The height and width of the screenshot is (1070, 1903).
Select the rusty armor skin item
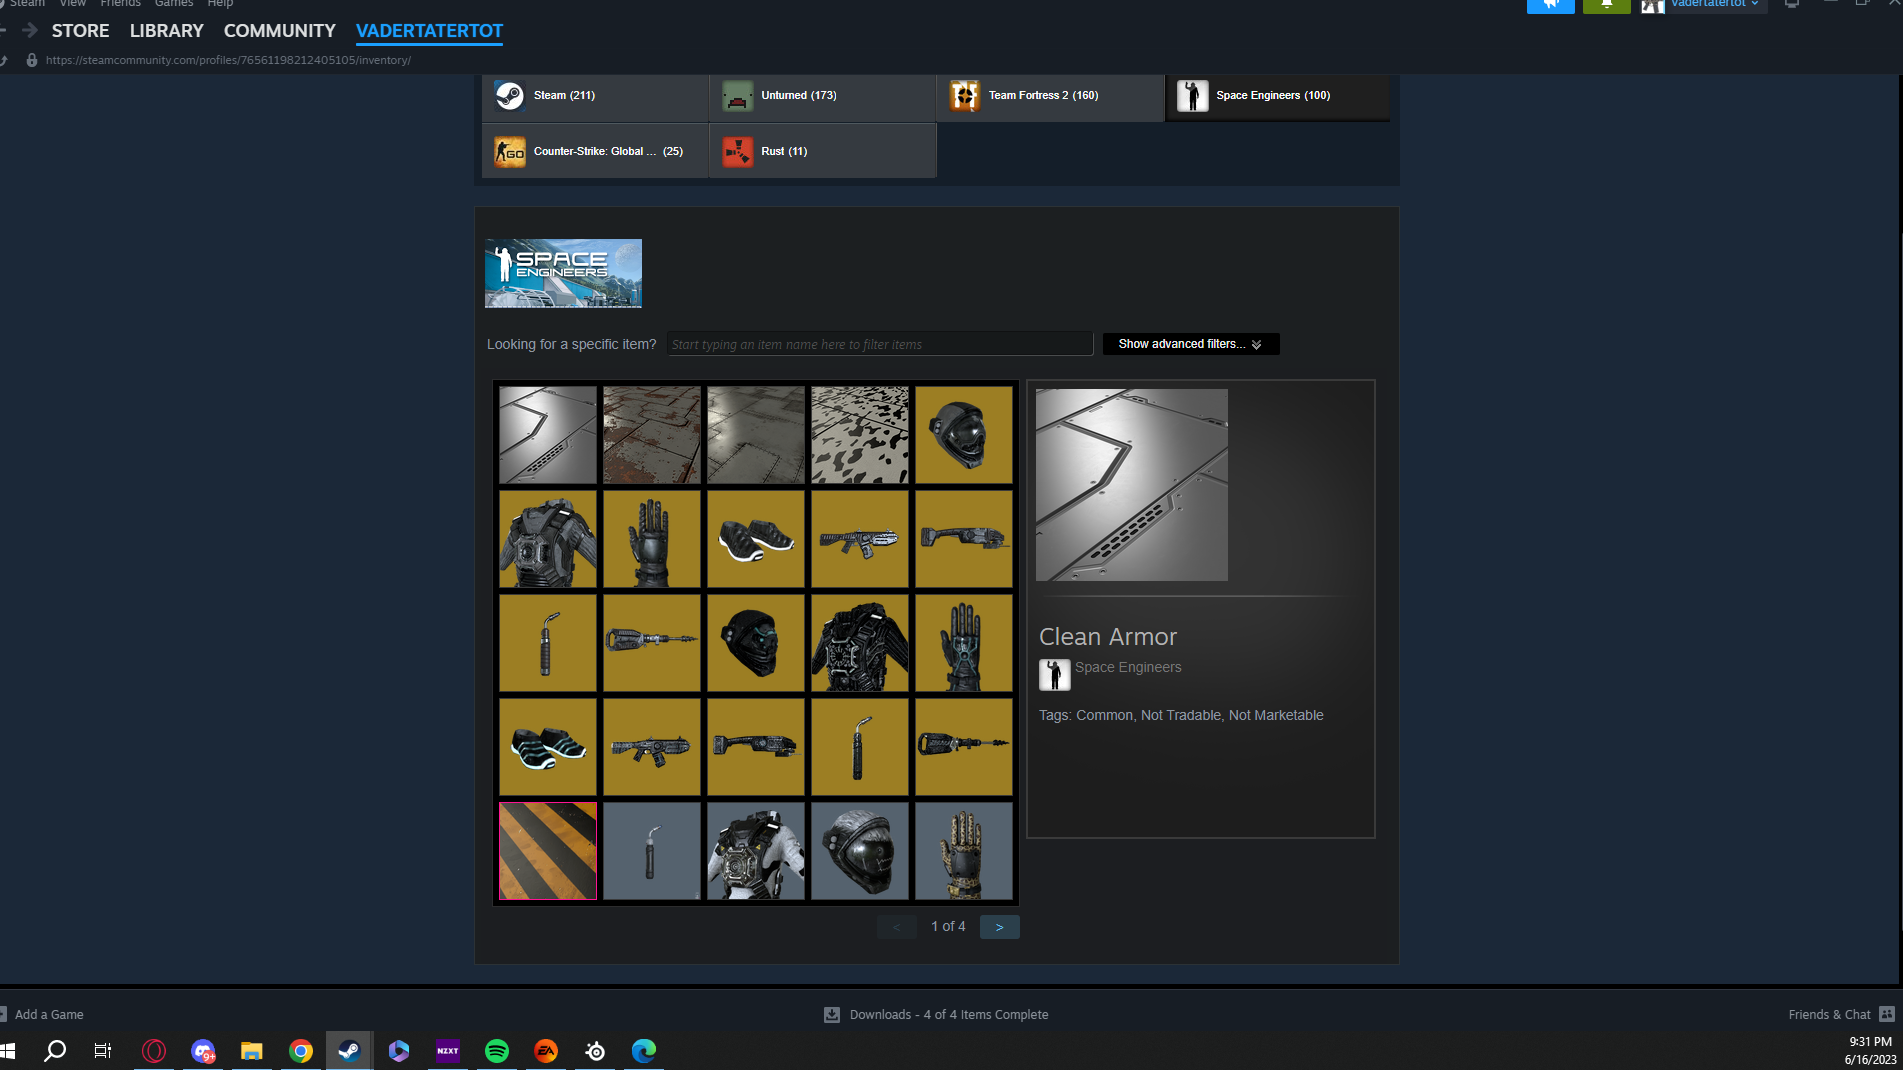pyautogui.click(x=652, y=435)
